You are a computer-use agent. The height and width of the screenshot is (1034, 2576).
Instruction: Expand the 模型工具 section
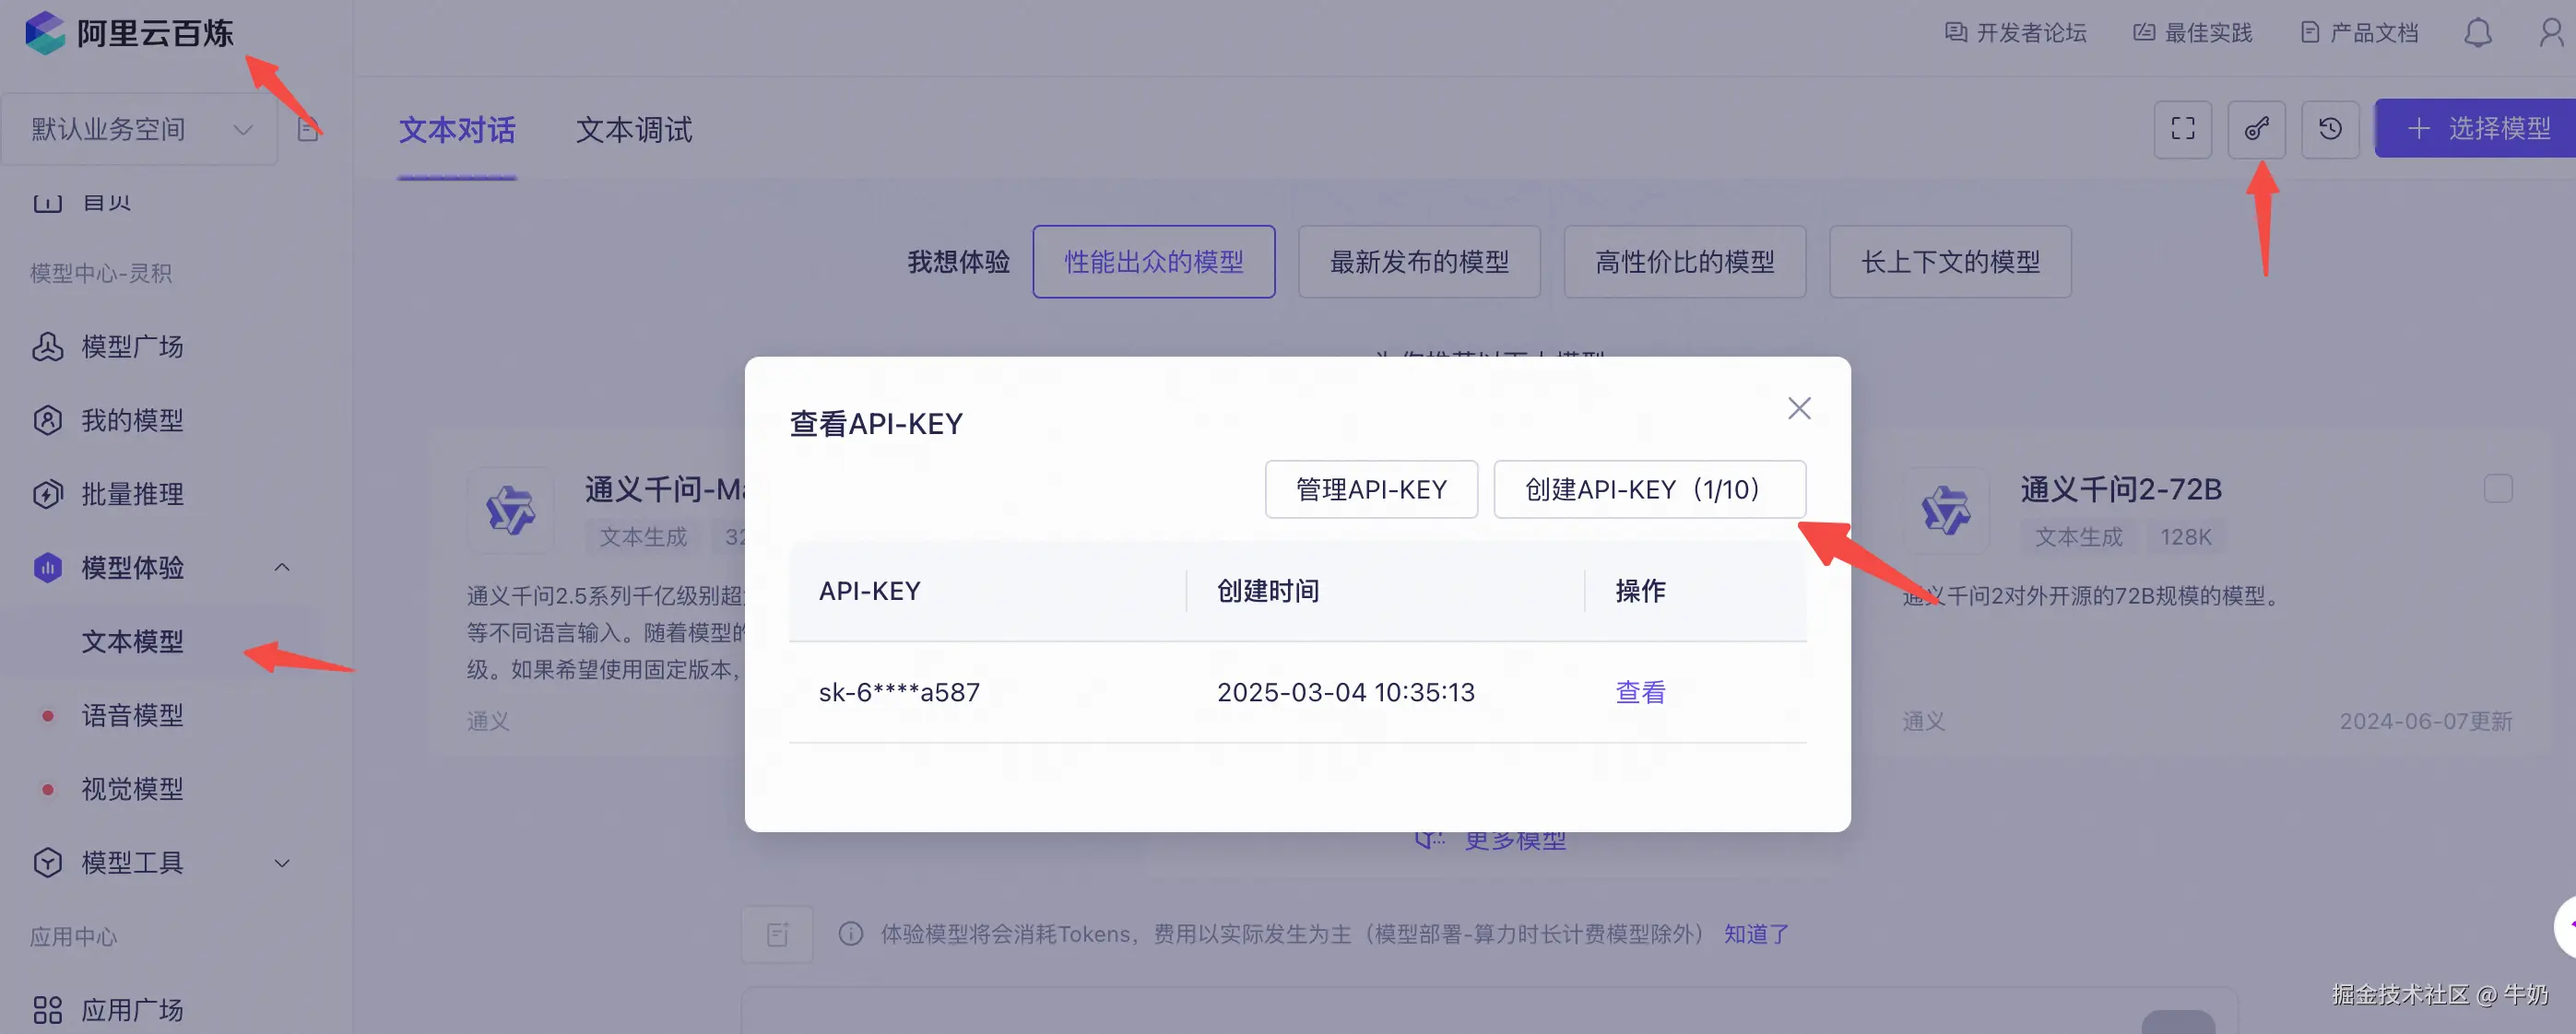point(281,862)
